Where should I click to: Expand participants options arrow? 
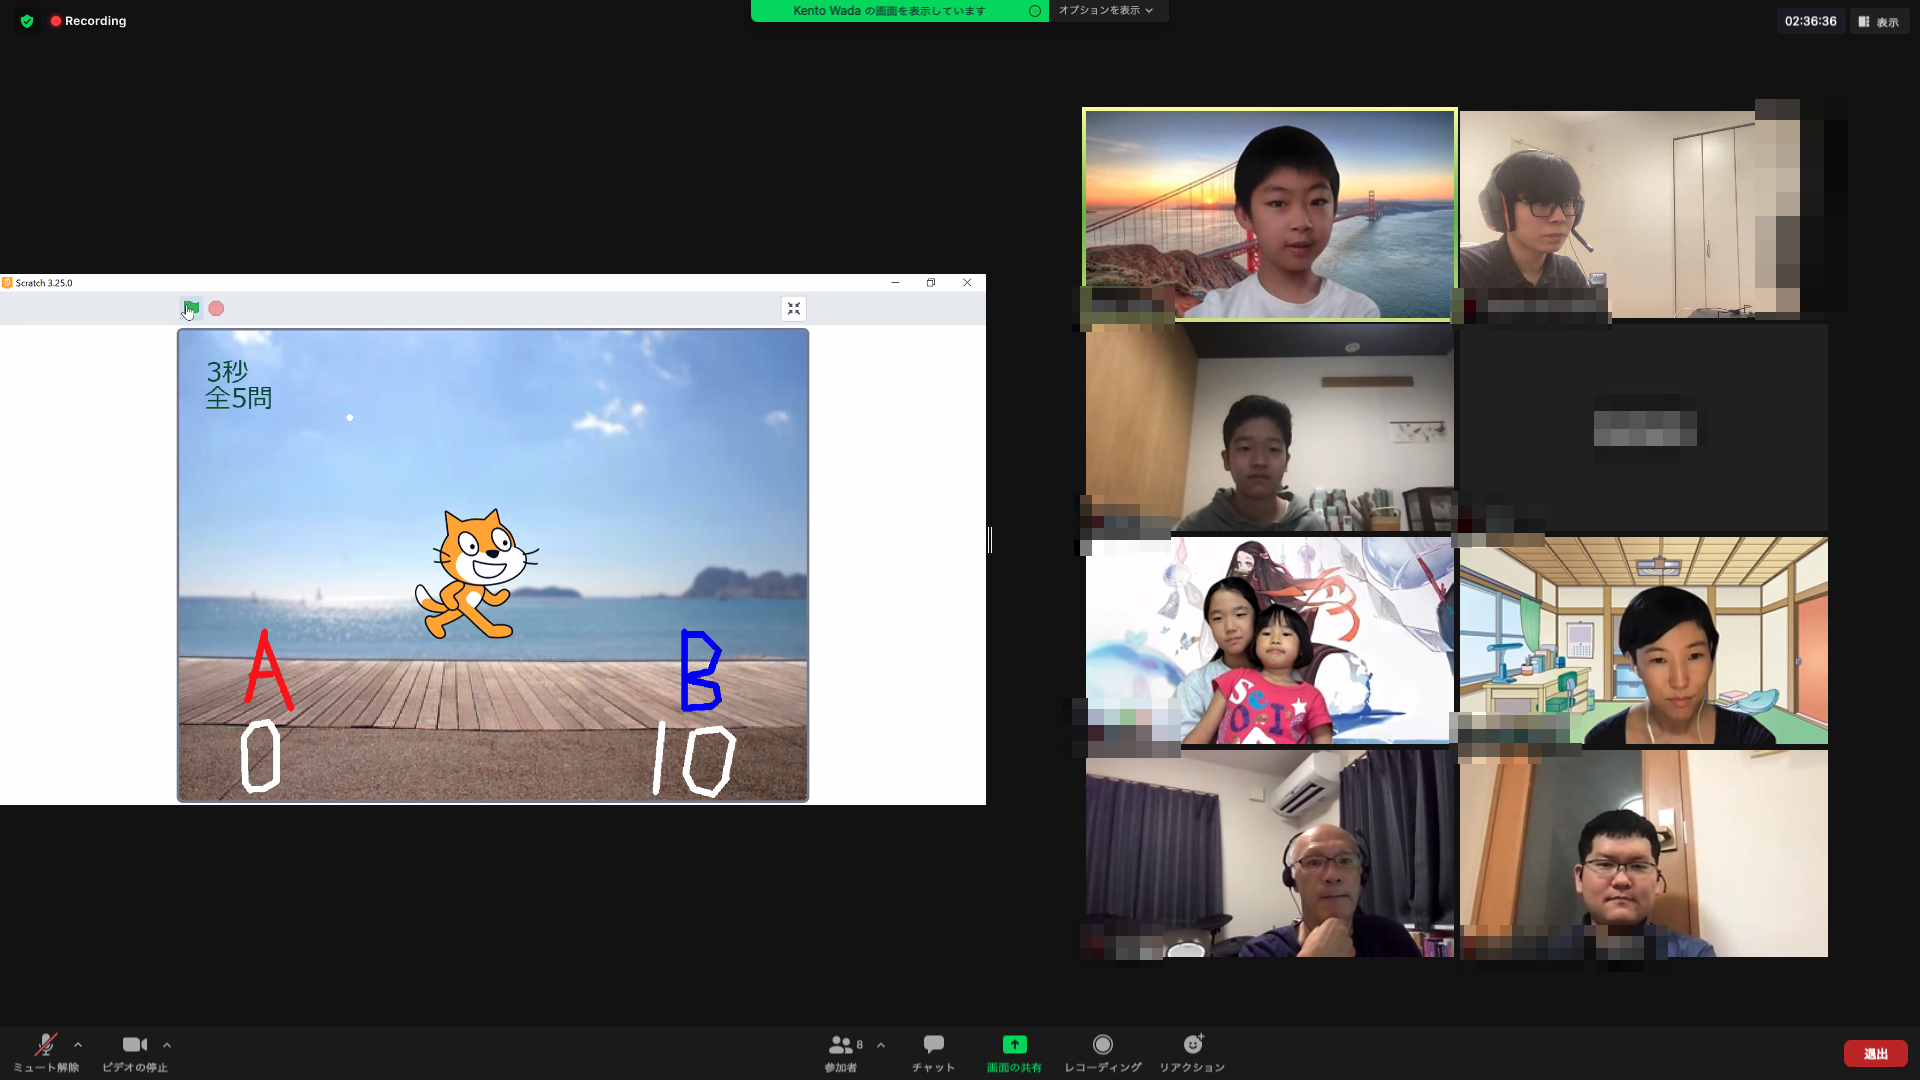pyautogui.click(x=881, y=1045)
